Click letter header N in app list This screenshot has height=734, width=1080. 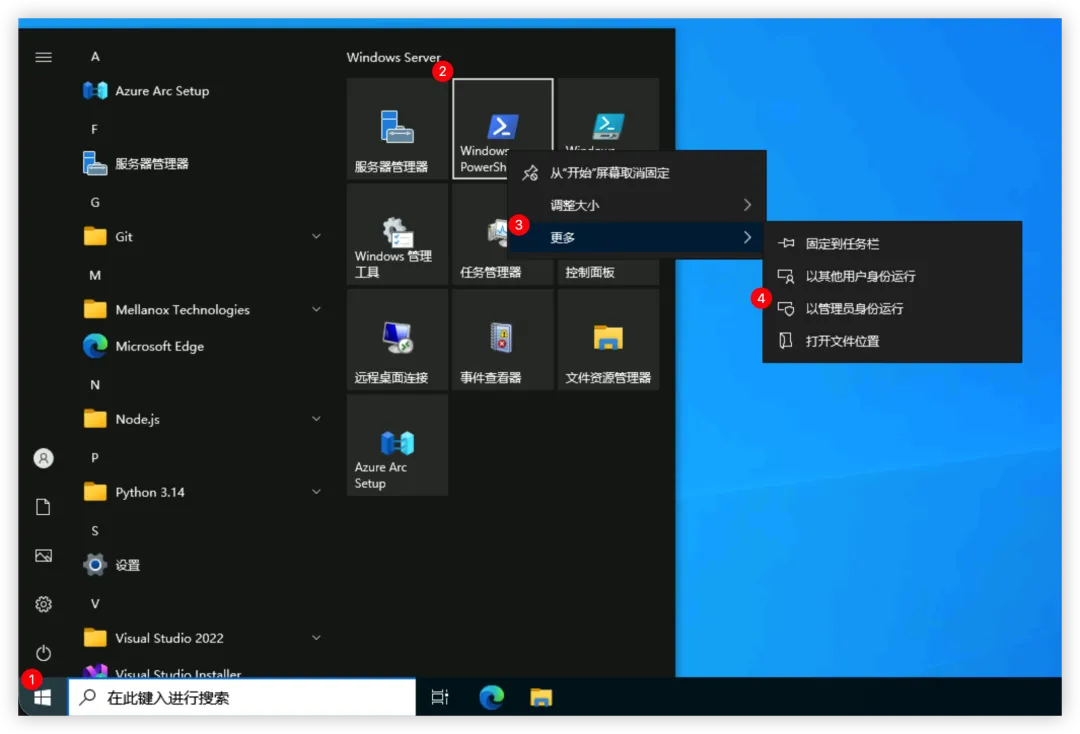coord(95,384)
